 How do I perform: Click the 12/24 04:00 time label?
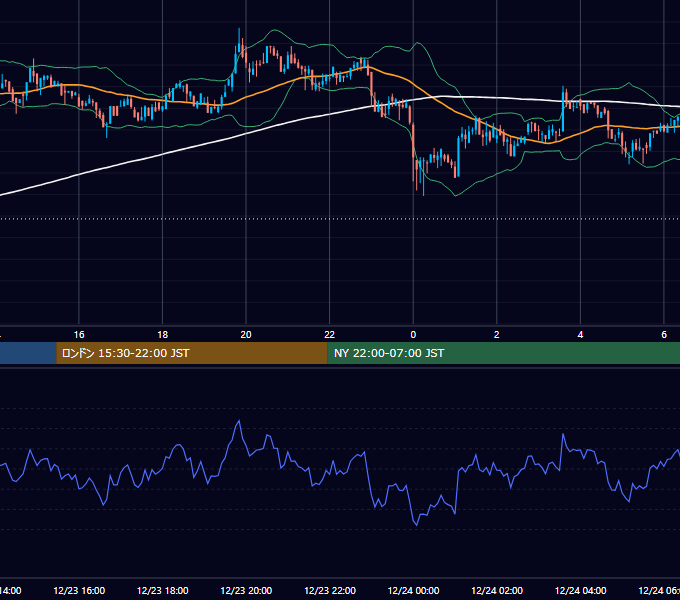pos(581,590)
